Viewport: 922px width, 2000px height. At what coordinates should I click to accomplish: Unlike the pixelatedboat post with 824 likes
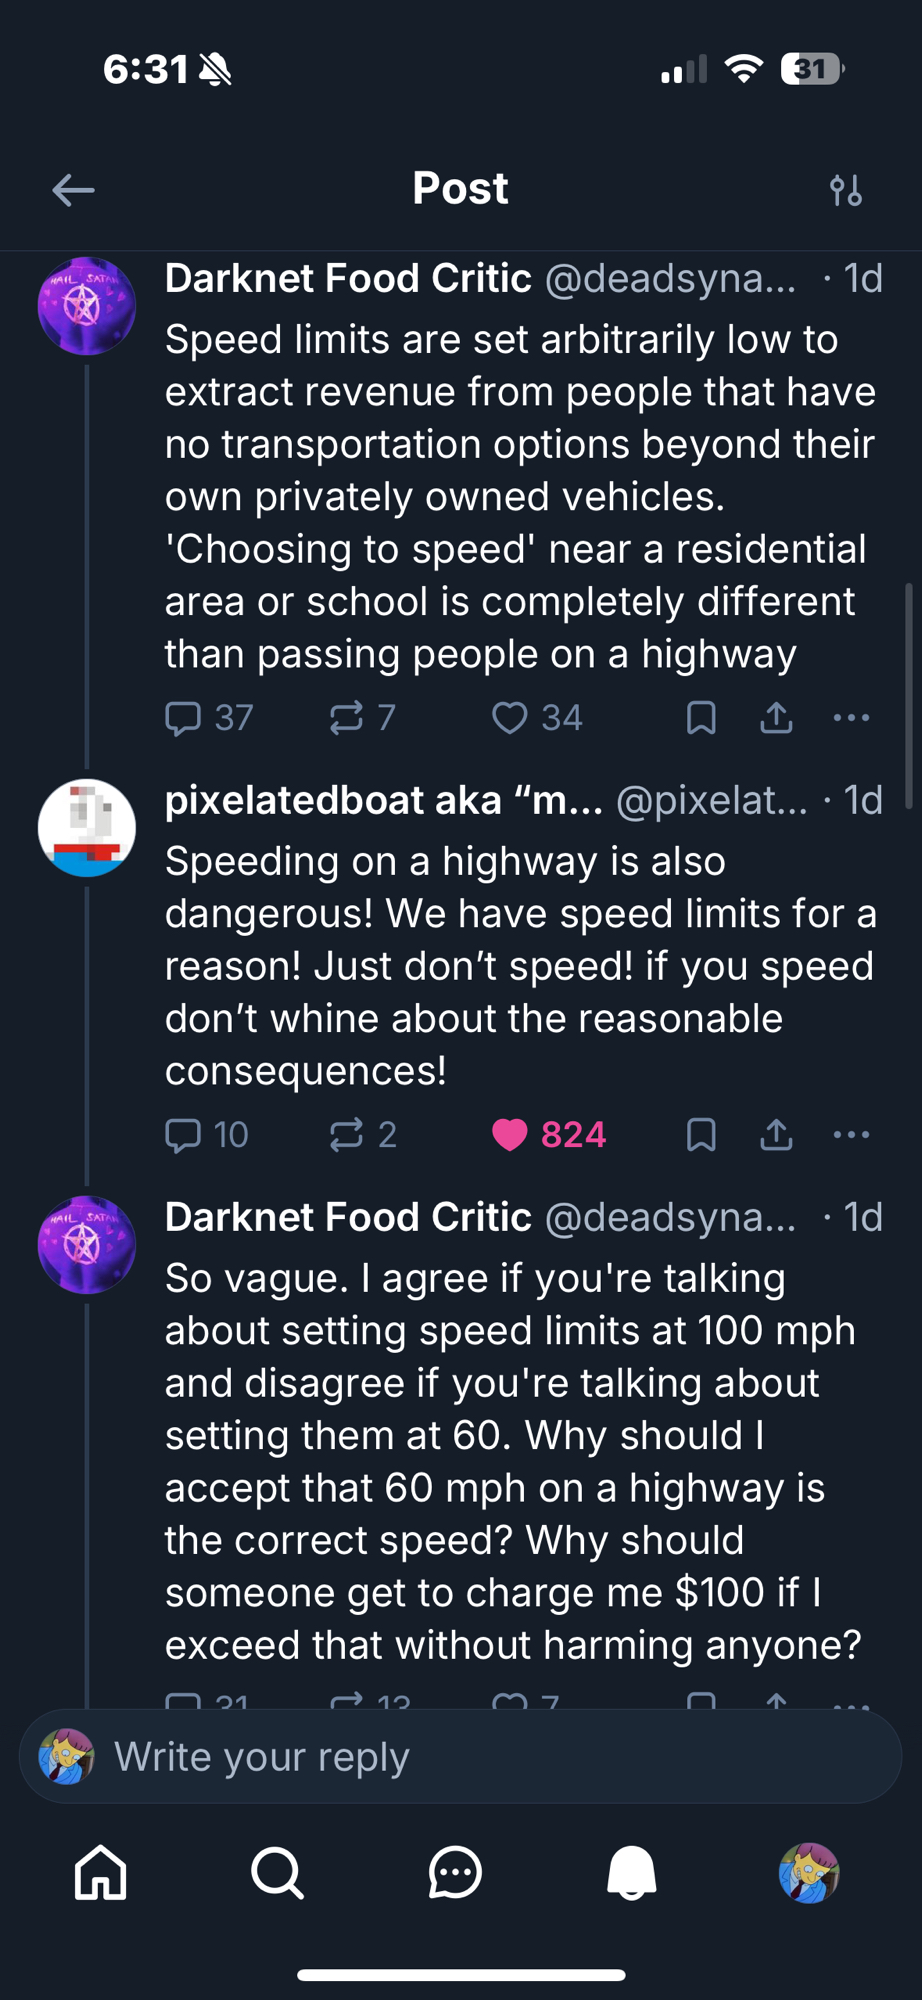[x=510, y=1135]
